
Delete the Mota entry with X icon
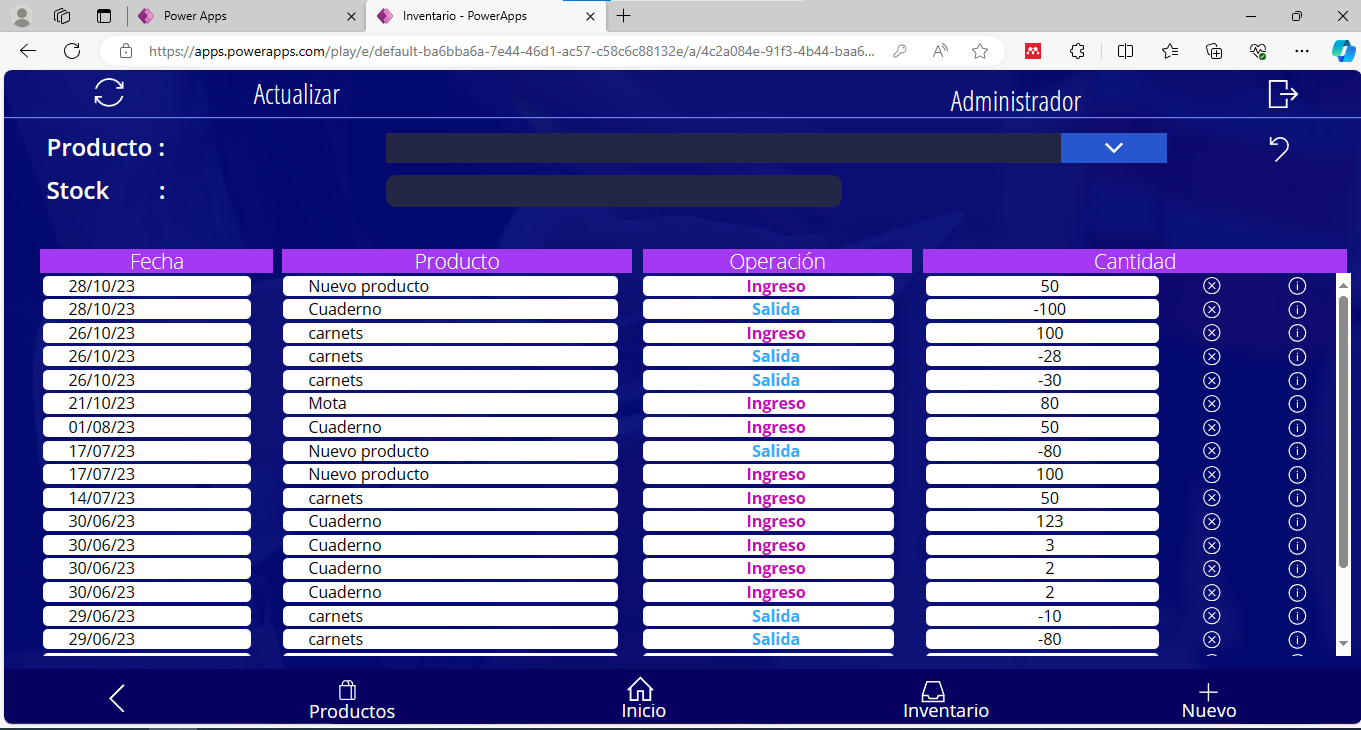(1211, 404)
